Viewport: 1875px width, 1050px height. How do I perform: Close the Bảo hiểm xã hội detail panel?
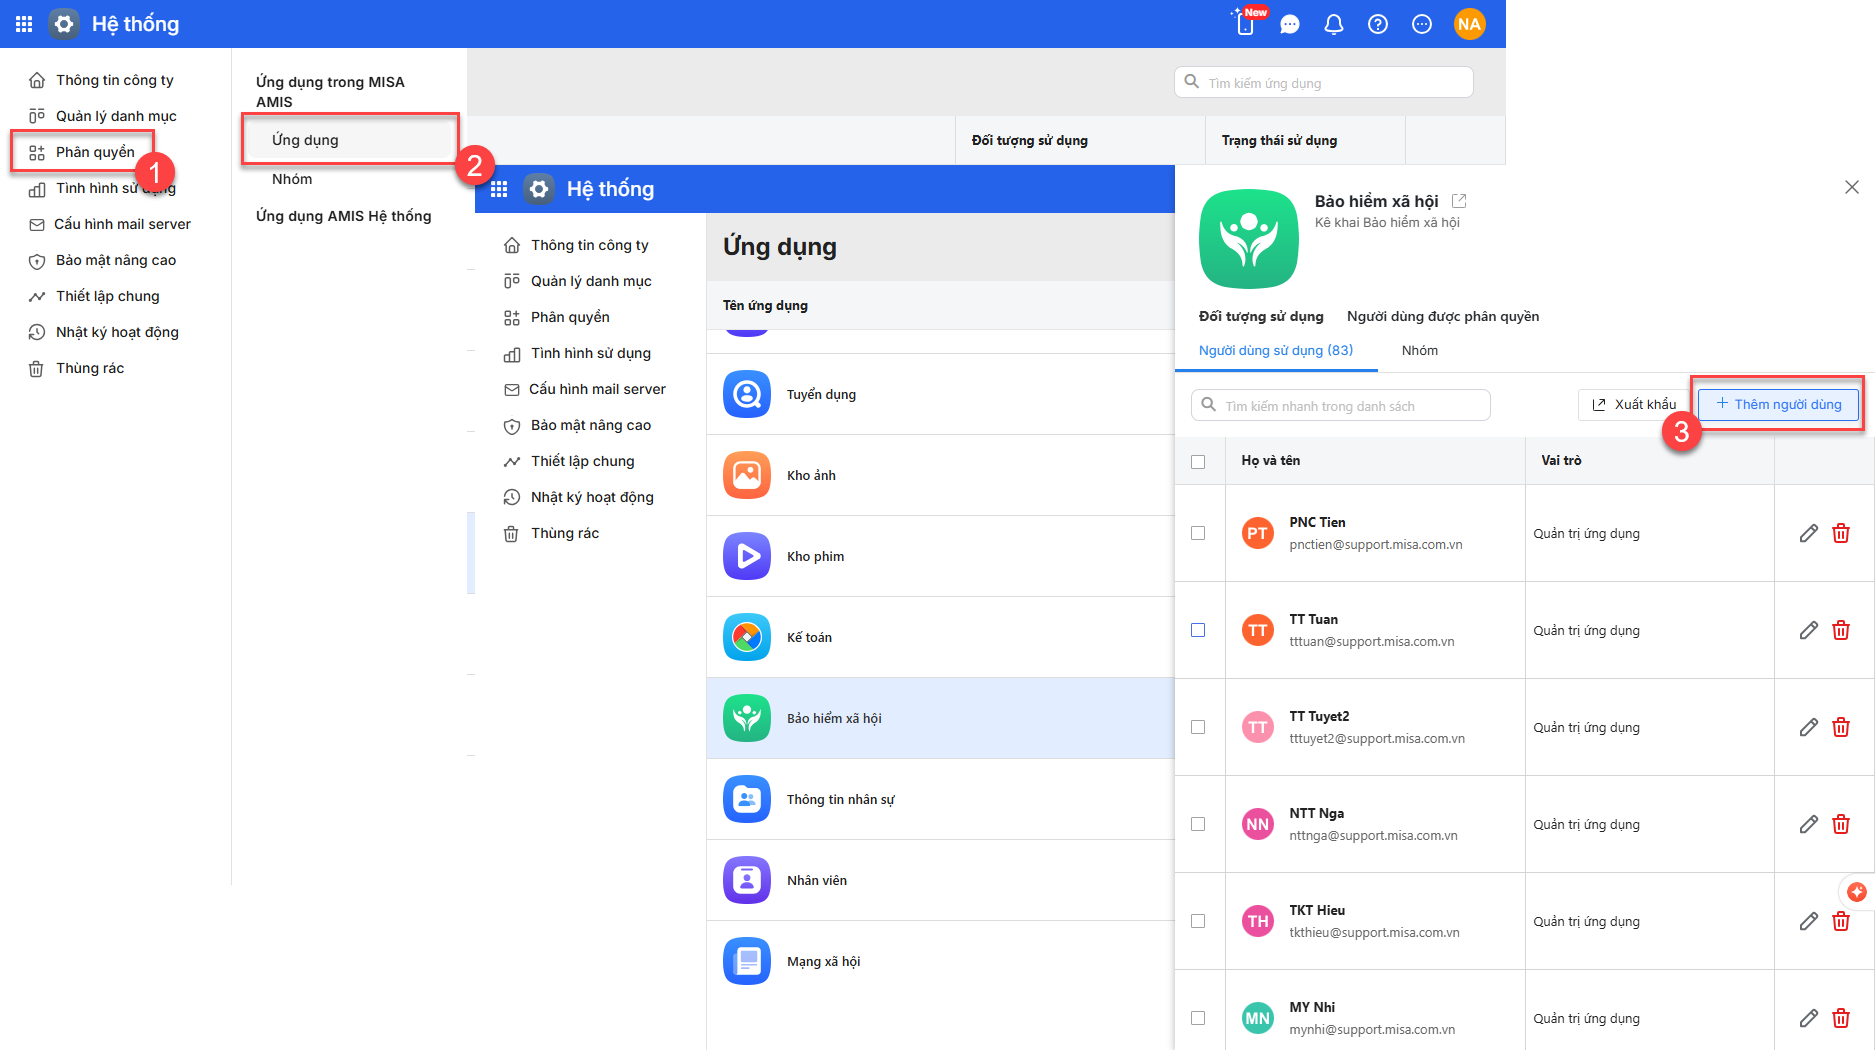click(x=1852, y=187)
